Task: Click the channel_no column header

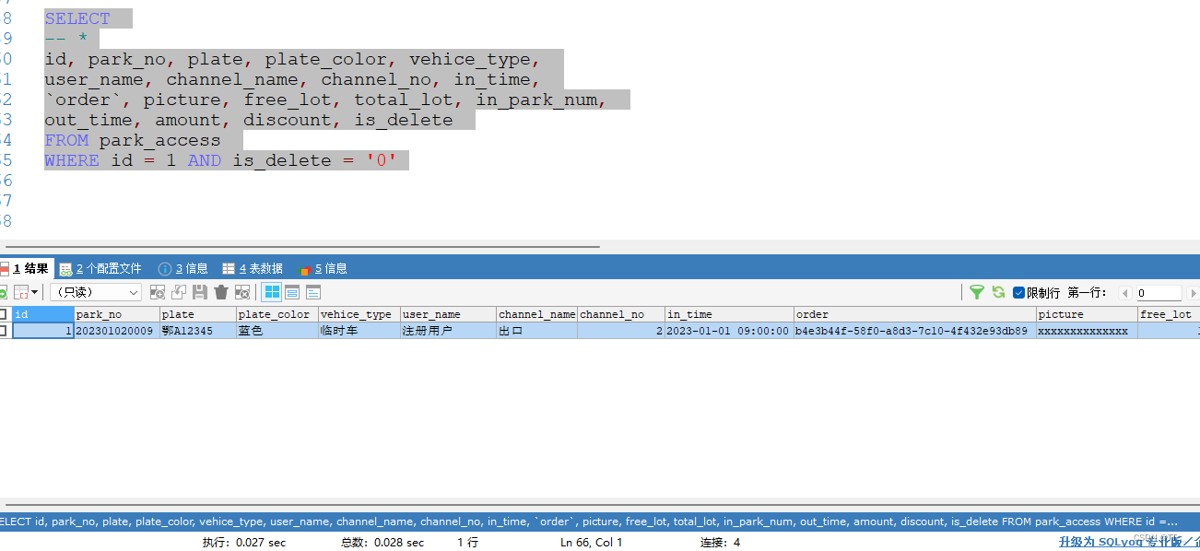Action: (x=621, y=314)
